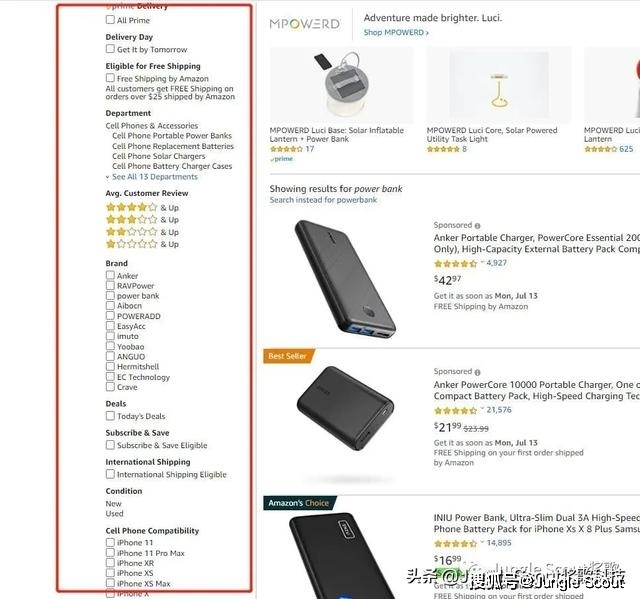
Task: Select Cell Phone Portable Power Banks department
Action: (x=172, y=135)
